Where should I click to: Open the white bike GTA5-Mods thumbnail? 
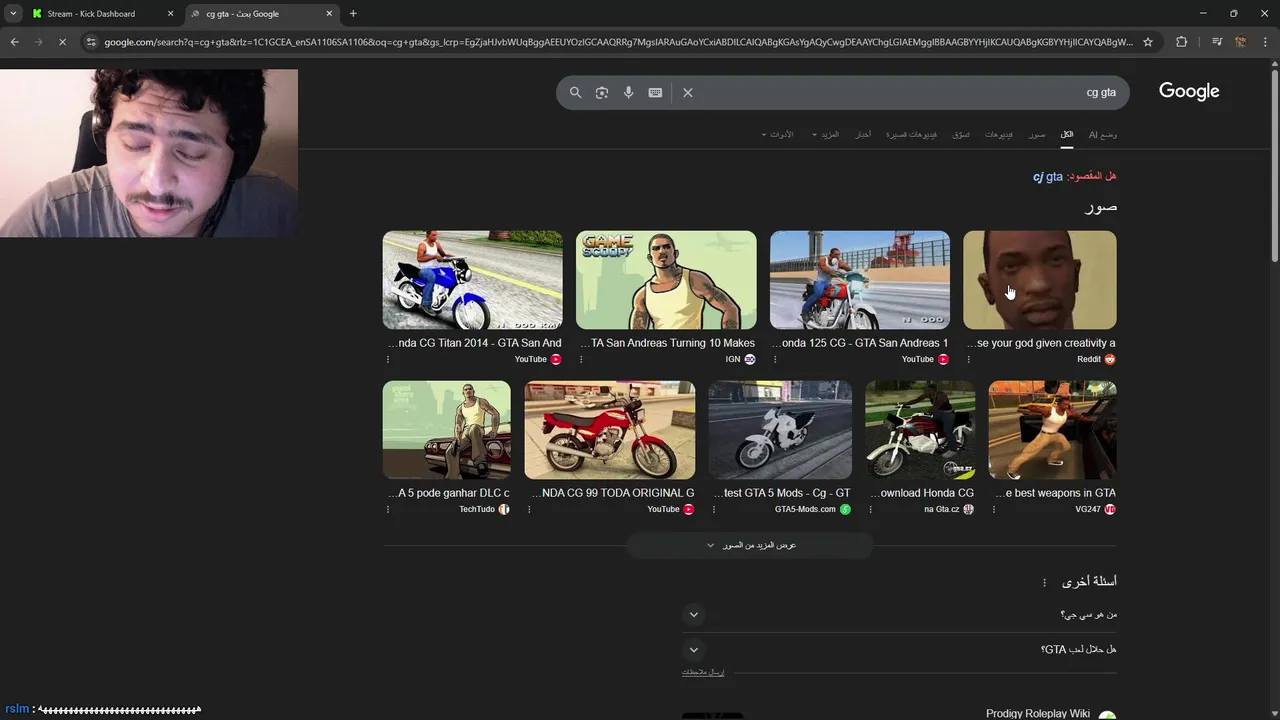coord(780,430)
